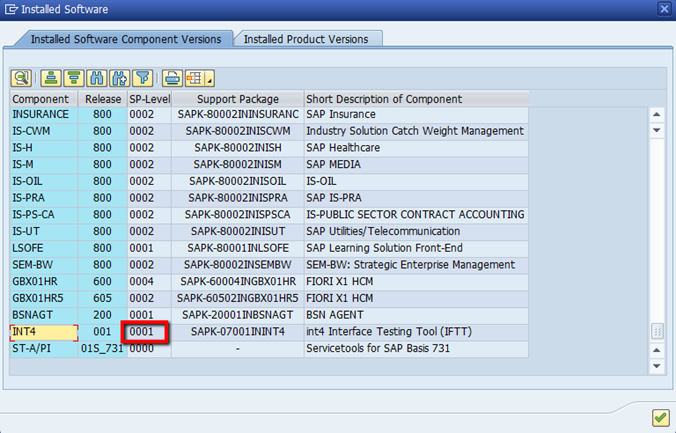Viewport: 676px width, 433px height.
Task: Select the Support Package column header
Action: click(238, 99)
